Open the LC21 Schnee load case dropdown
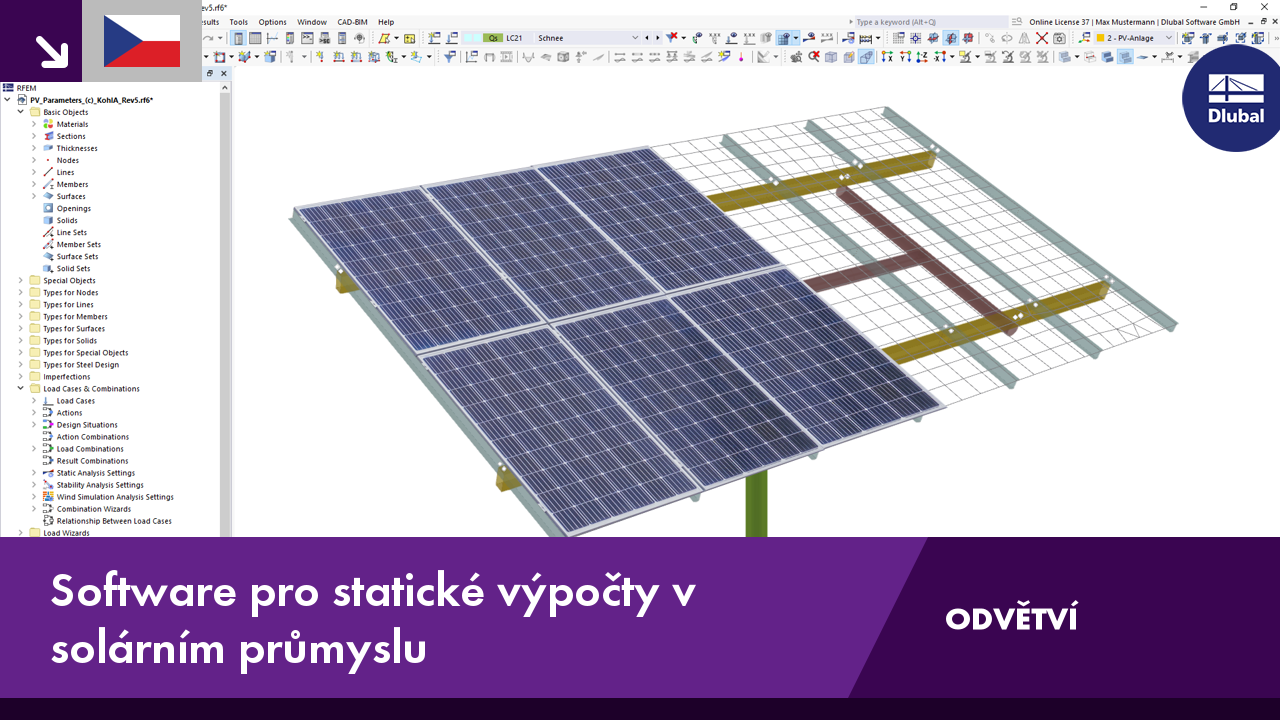Screen dimensions: 1280x720 coord(636,38)
